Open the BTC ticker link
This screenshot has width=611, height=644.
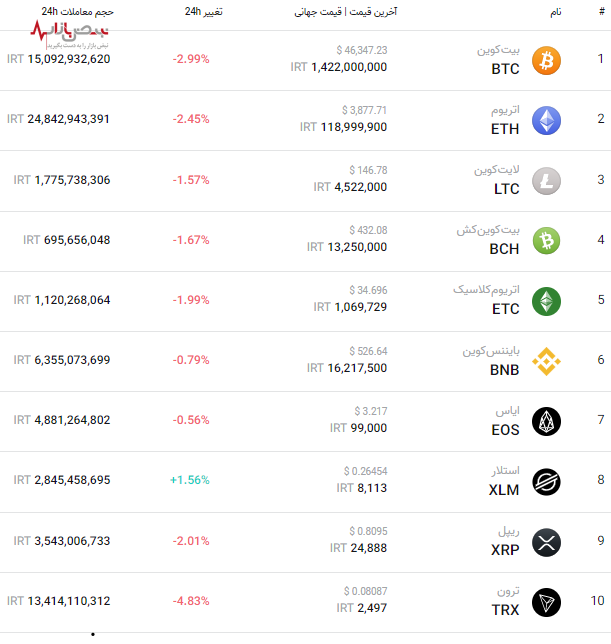[x=505, y=69]
